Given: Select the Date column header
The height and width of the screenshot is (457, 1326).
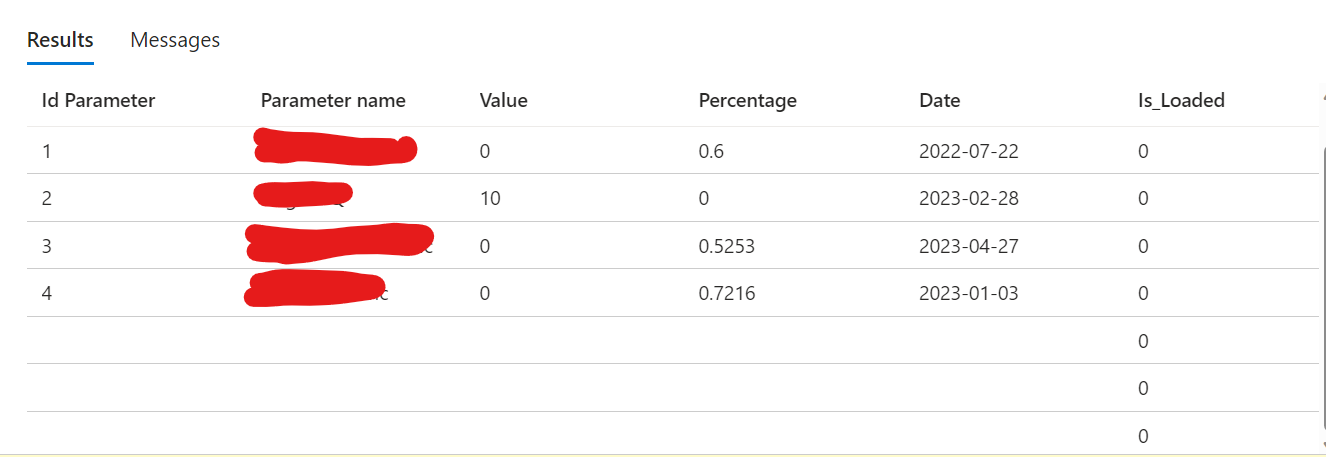Looking at the screenshot, I should (x=939, y=100).
